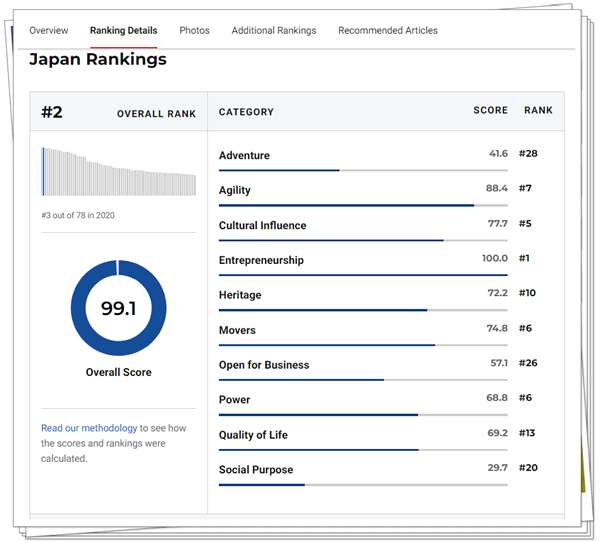
Task: Select the Quality of Life label
Action: [x=254, y=435]
